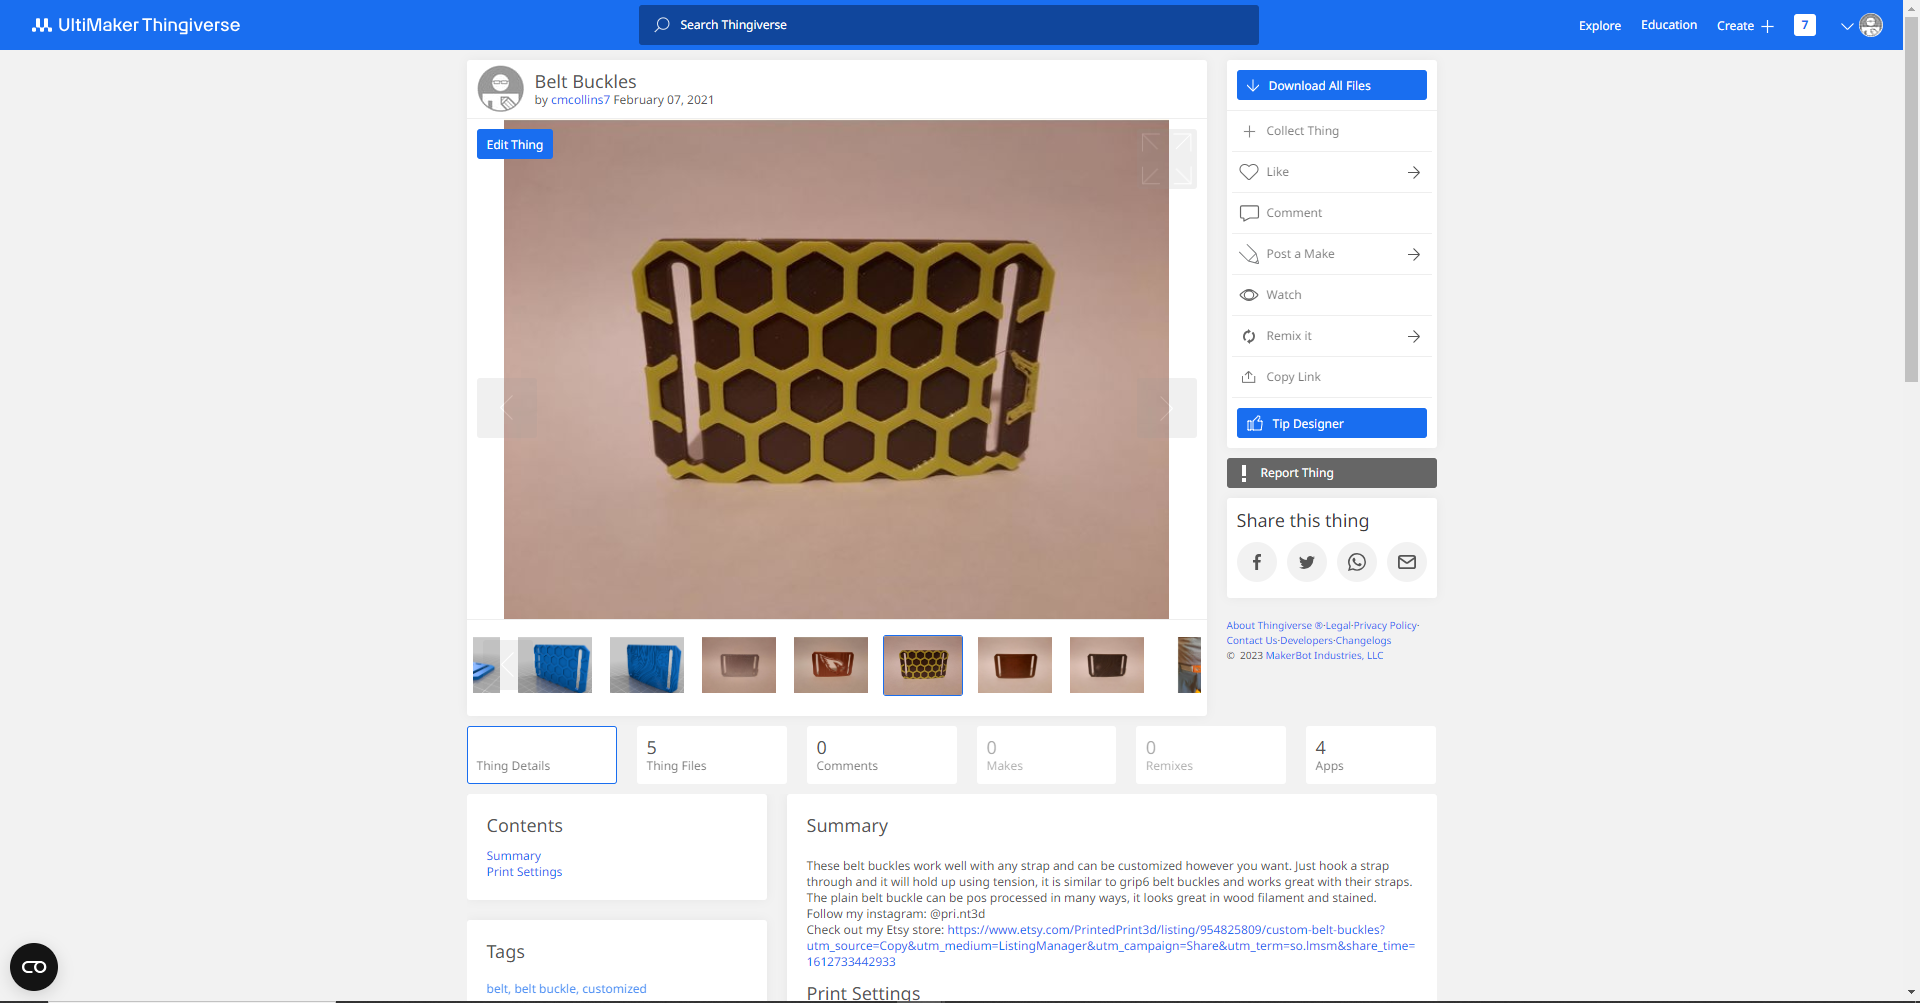Switch to the Comments tab
Image resolution: width=1920 pixels, height=1003 pixels.
click(882, 755)
